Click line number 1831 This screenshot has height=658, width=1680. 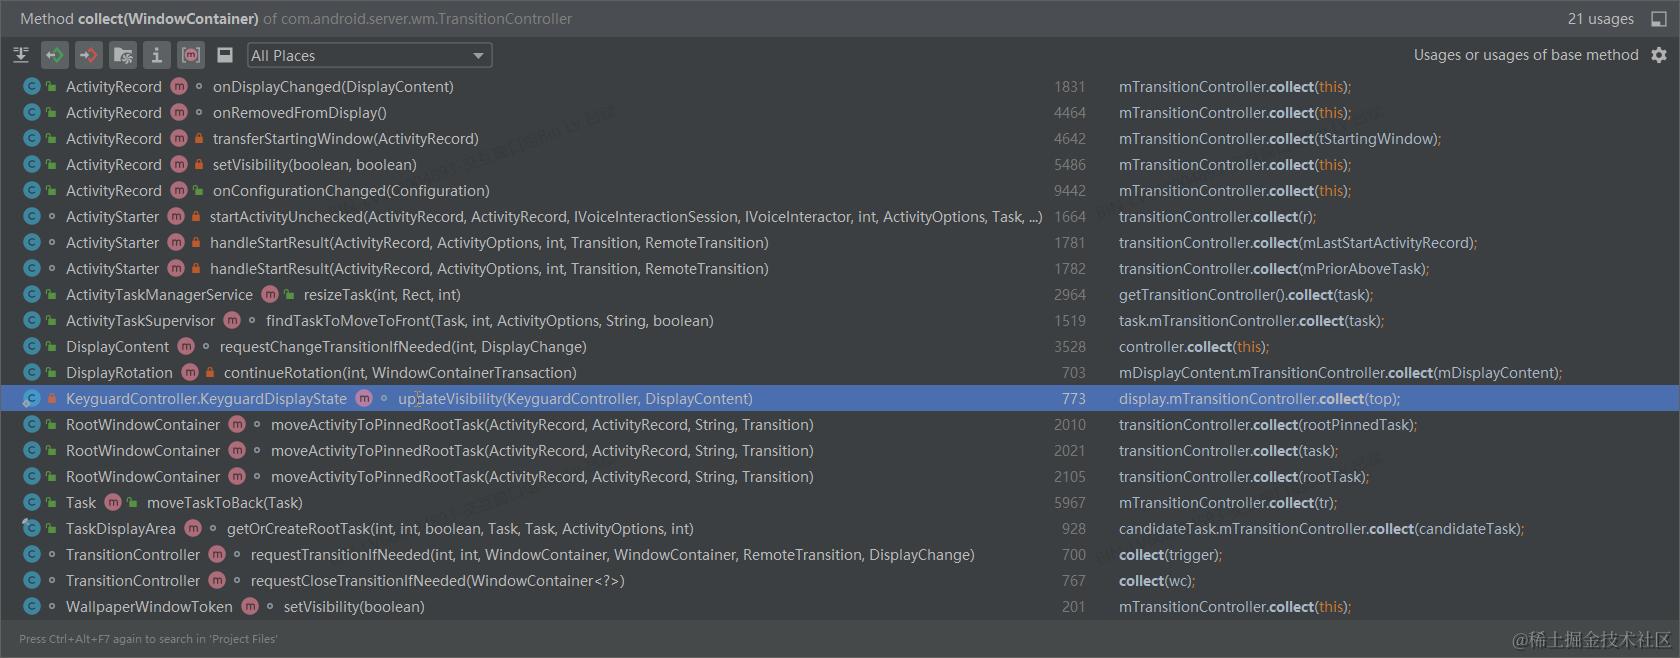pos(1069,87)
